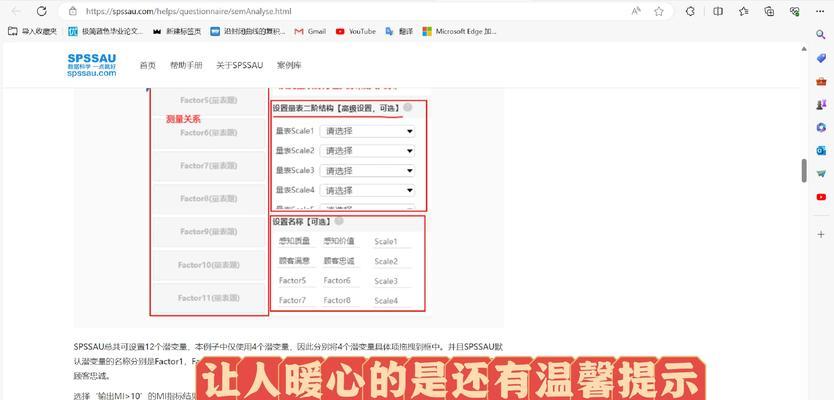Open sidebar YouTube icon

(821, 197)
